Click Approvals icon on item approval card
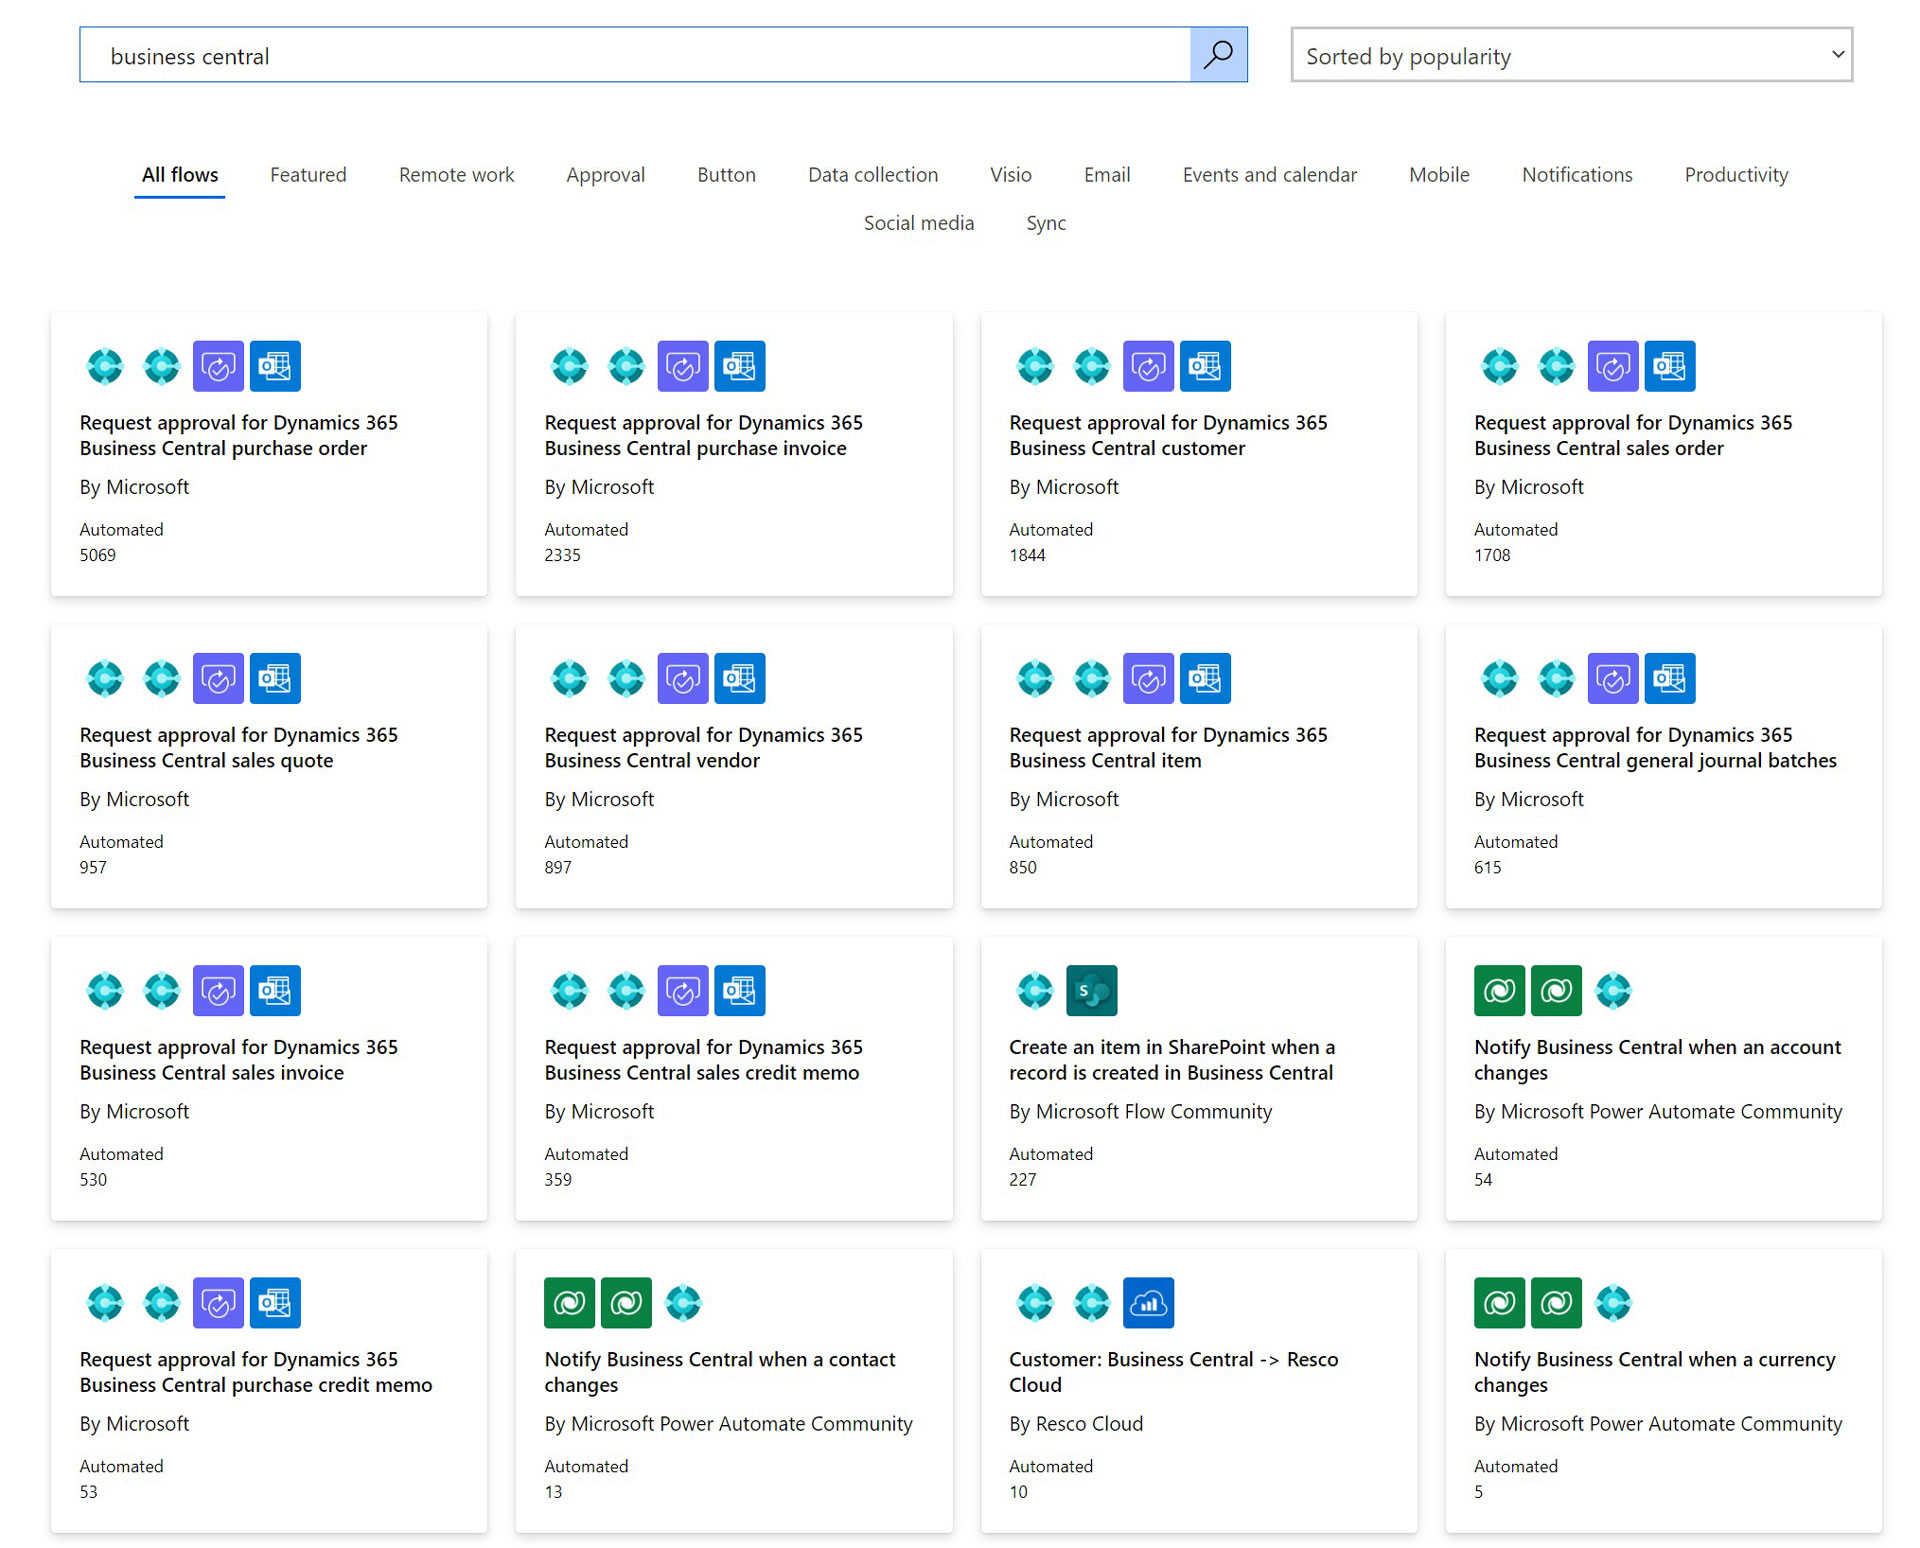The height and width of the screenshot is (1548, 1920). tap(1148, 678)
